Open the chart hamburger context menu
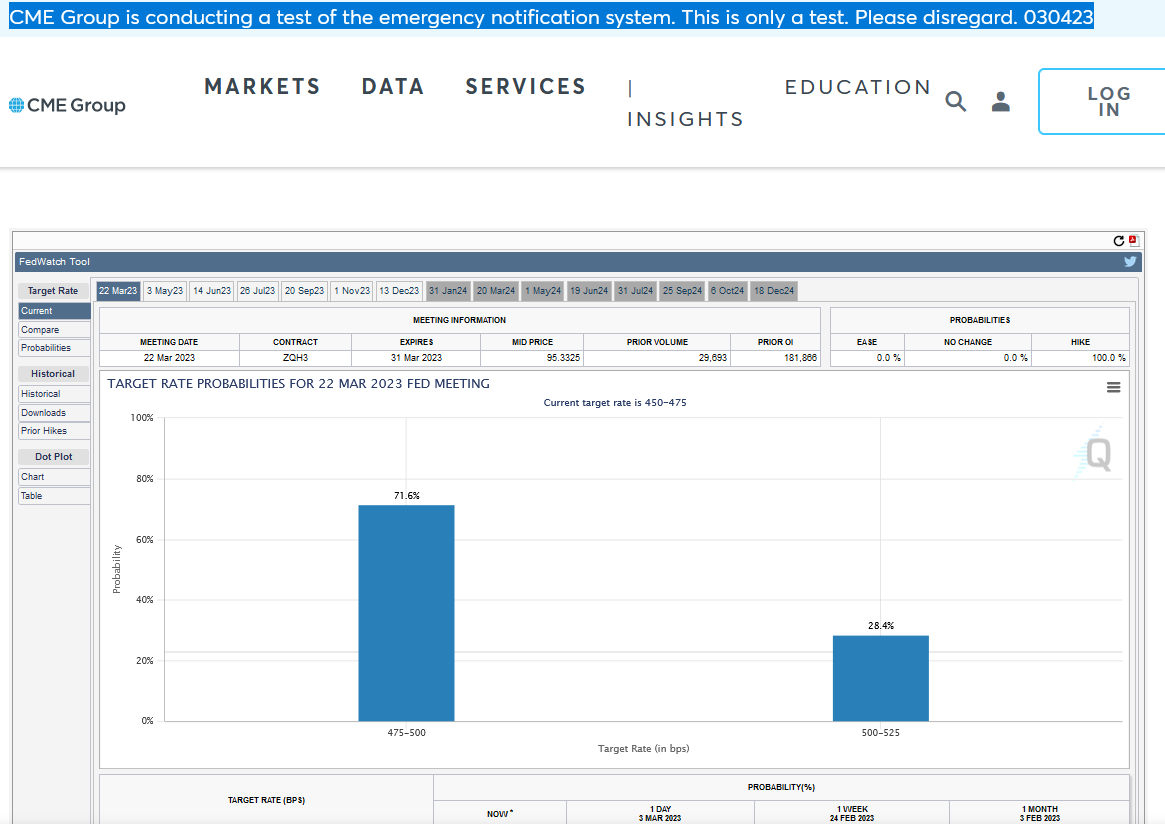Image resolution: width=1165 pixels, height=824 pixels. pyautogui.click(x=1113, y=387)
